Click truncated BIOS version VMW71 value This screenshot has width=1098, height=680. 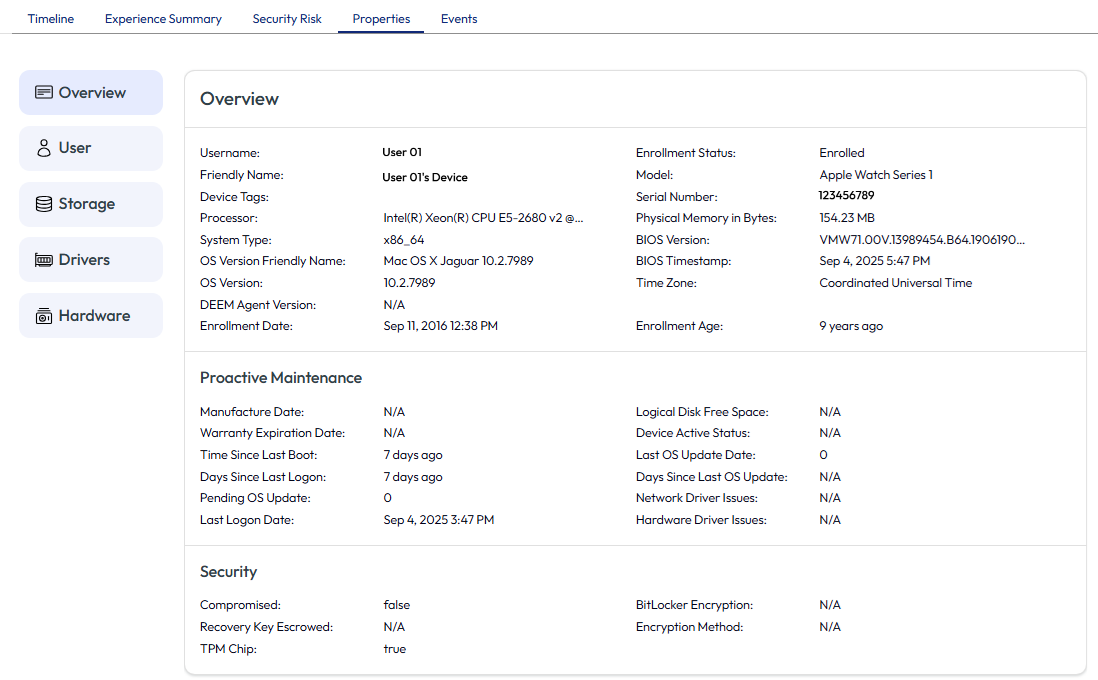(922, 240)
